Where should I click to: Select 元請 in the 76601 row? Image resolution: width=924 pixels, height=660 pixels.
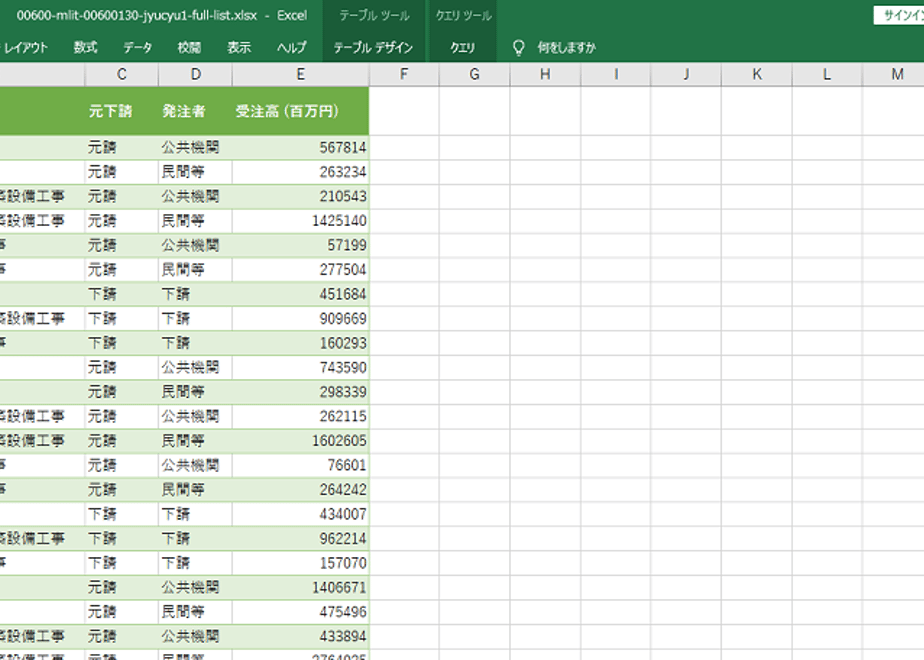pyautogui.click(x=102, y=466)
